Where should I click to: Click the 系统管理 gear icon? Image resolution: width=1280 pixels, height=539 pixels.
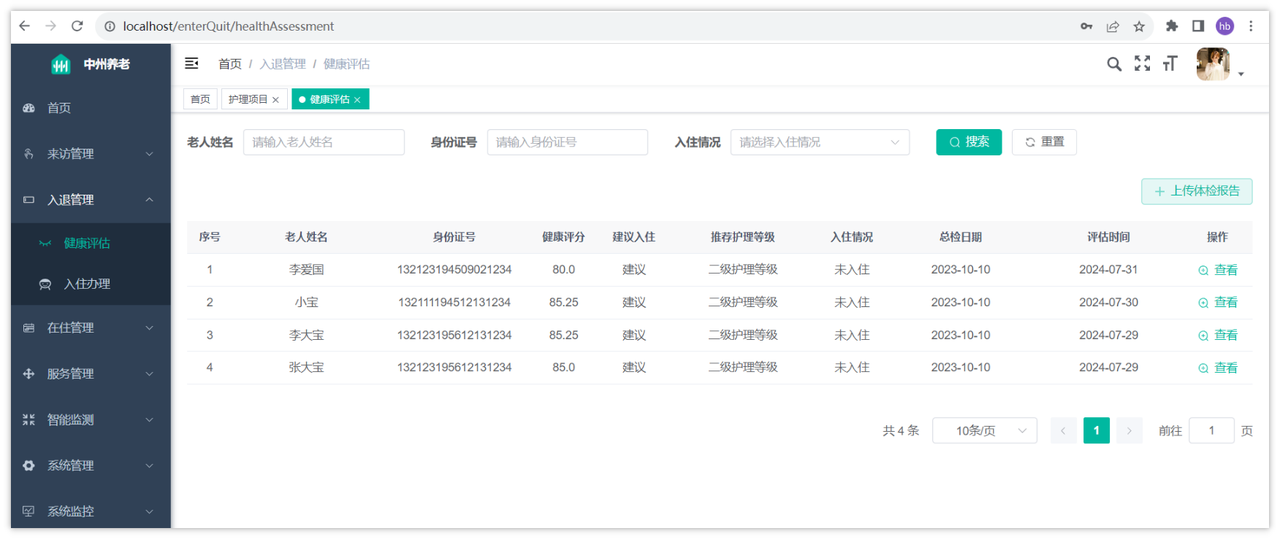click(x=29, y=466)
